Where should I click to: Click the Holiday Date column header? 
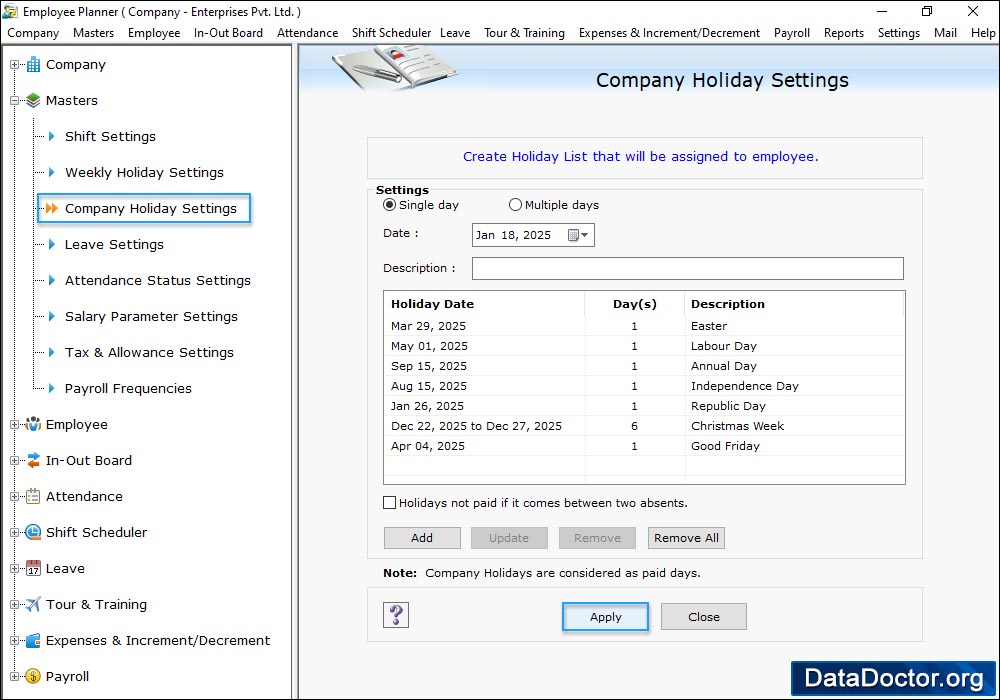point(484,304)
